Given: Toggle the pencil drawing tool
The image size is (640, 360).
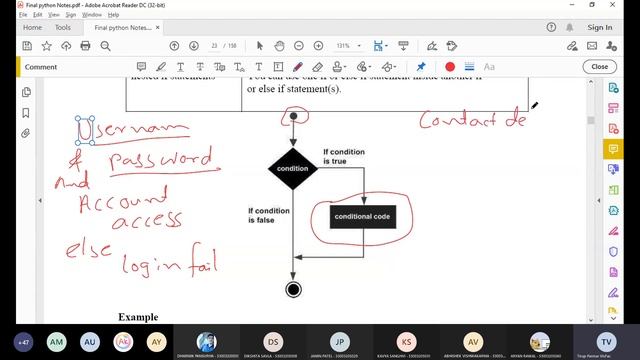Looking at the screenshot, I should [x=298, y=67].
